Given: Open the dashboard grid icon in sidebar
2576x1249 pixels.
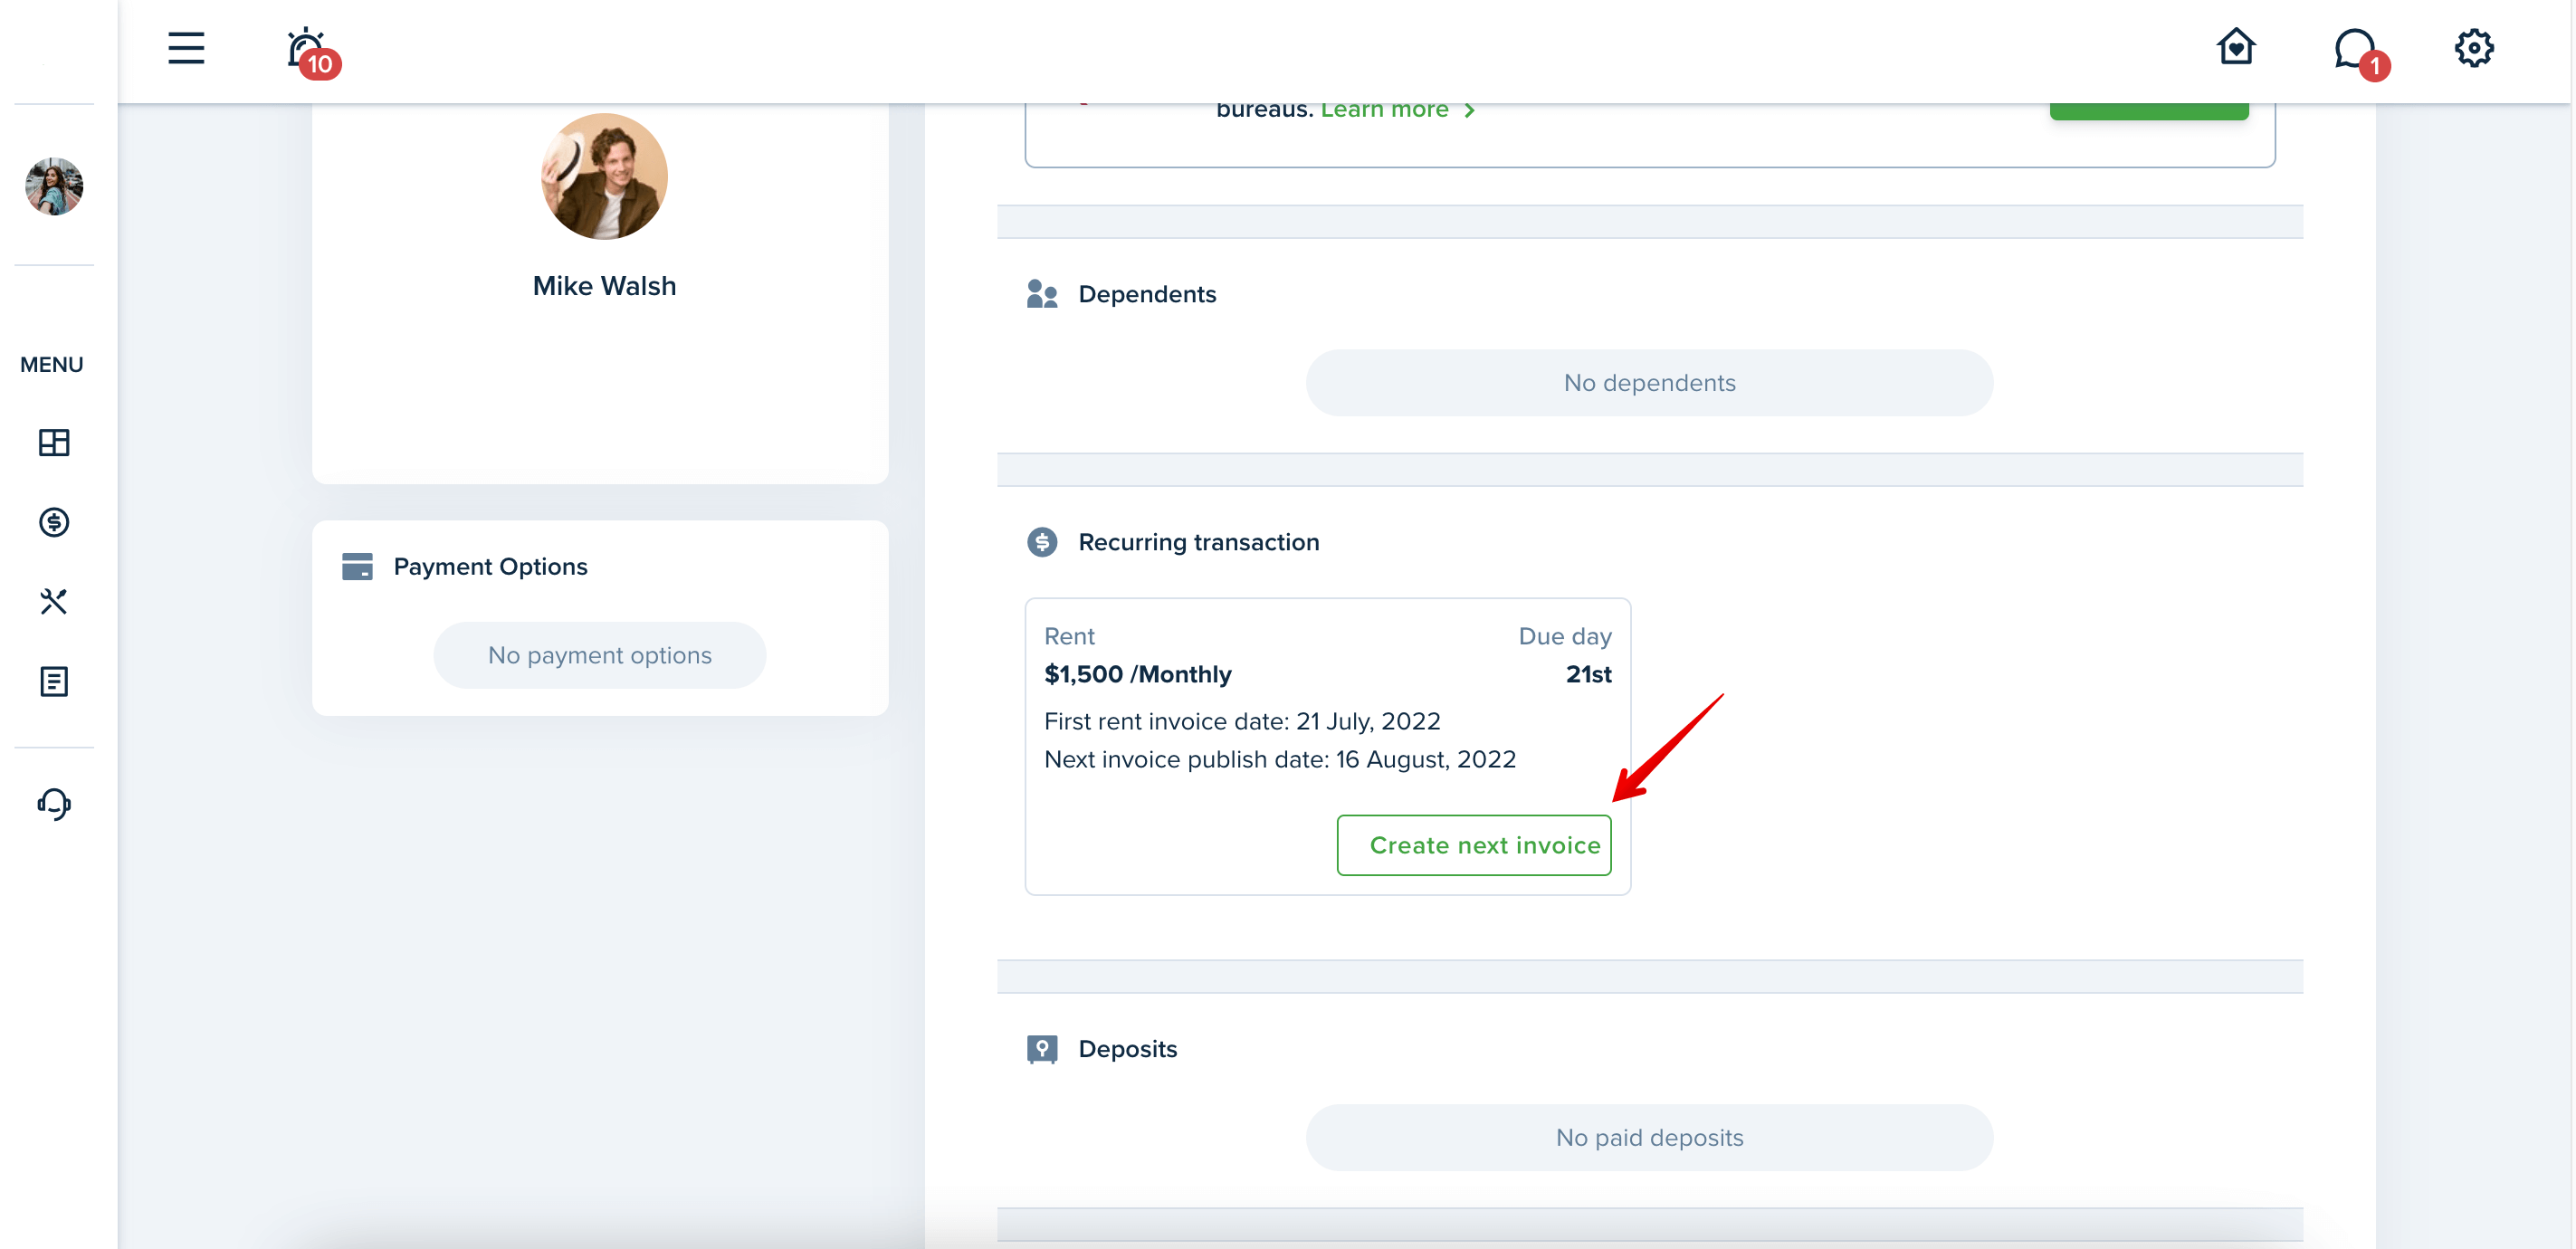Looking at the screenshot, I should click(x=54, y=443).
